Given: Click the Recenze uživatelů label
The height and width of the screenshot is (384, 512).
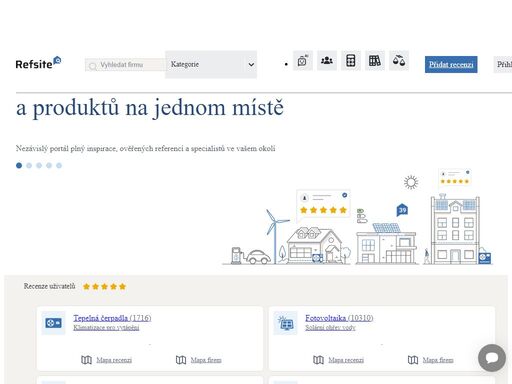Looking at the screenshot, I should tap(49, 286).
